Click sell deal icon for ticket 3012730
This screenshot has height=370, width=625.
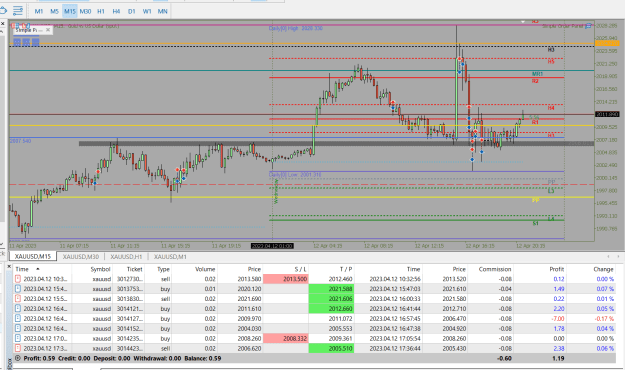pyautogui.click(x=18, y=279)
